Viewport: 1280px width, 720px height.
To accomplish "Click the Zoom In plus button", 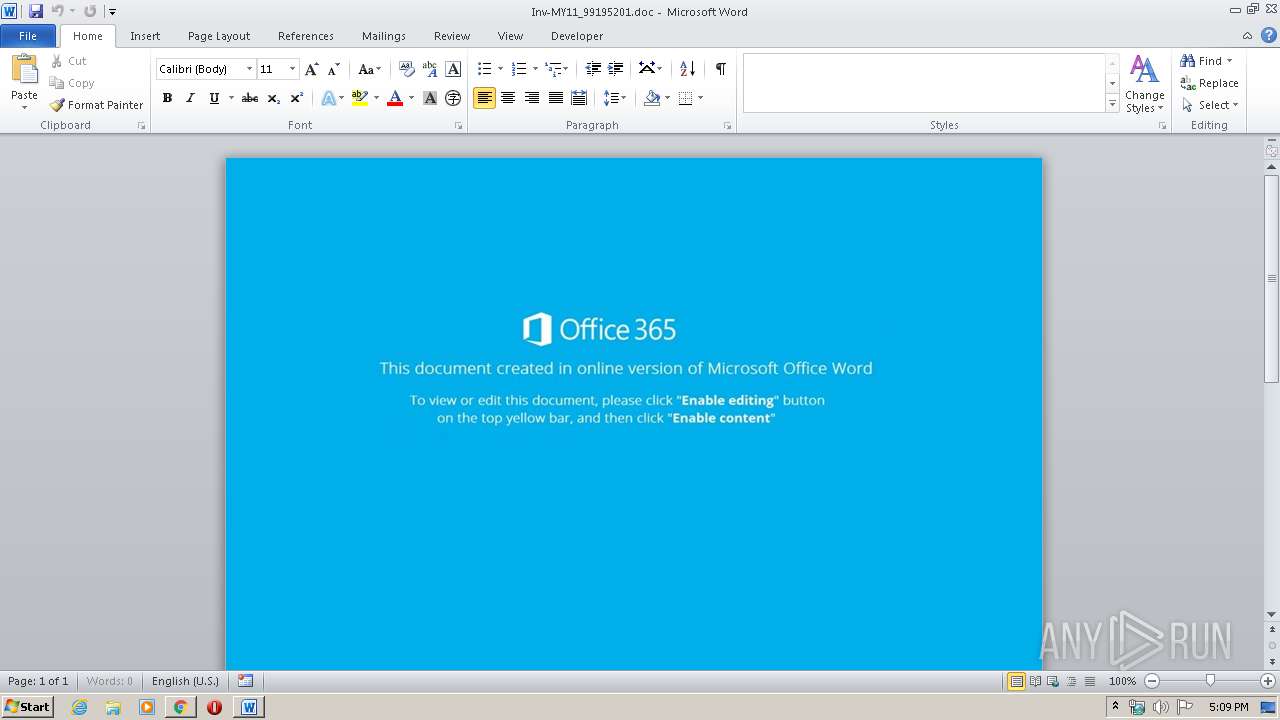I will coord(1268,681).
